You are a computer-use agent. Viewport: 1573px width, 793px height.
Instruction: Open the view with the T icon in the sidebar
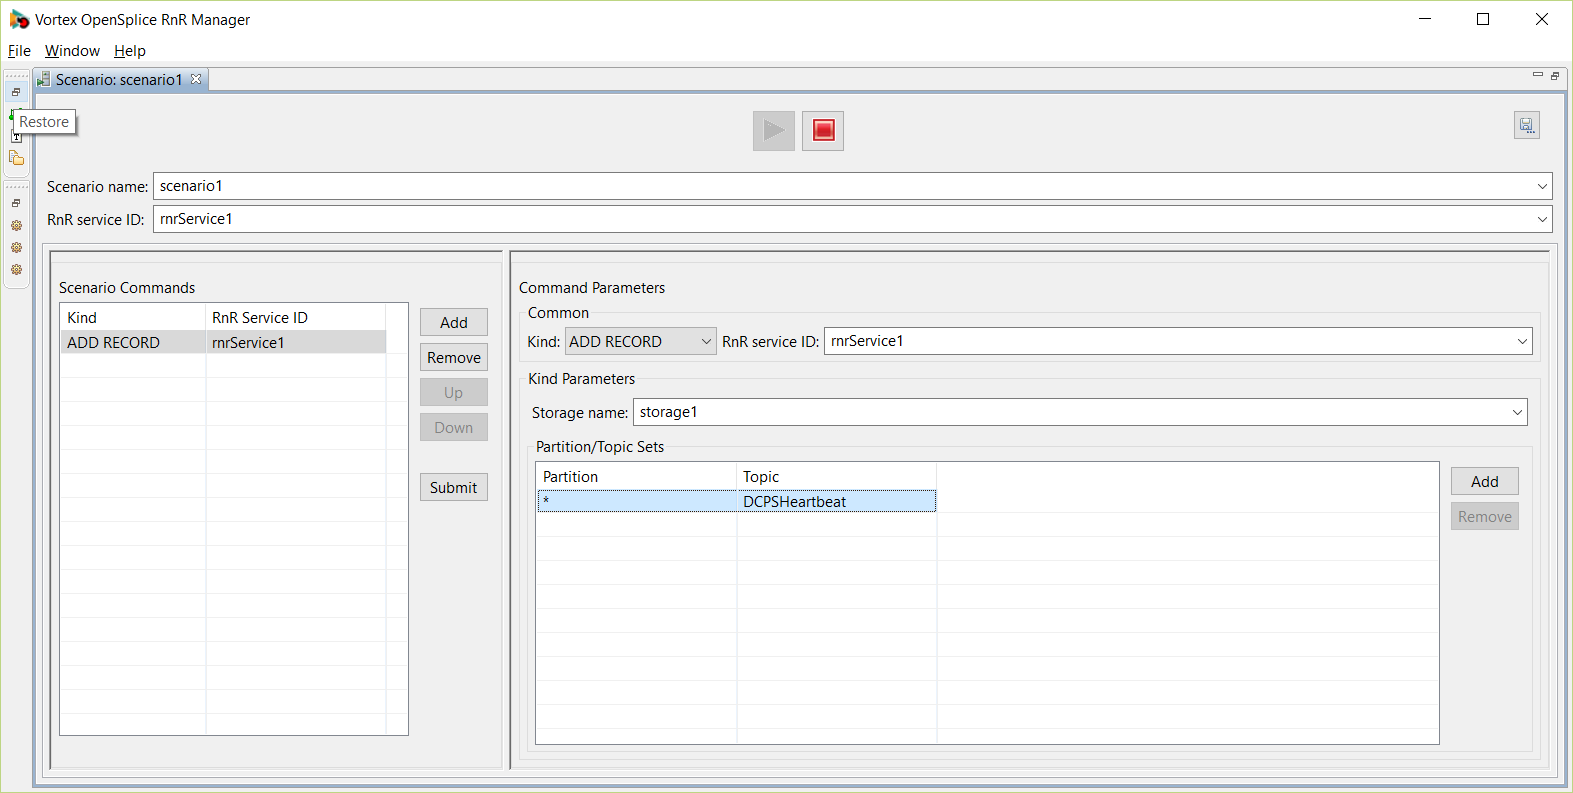[16, 137]
